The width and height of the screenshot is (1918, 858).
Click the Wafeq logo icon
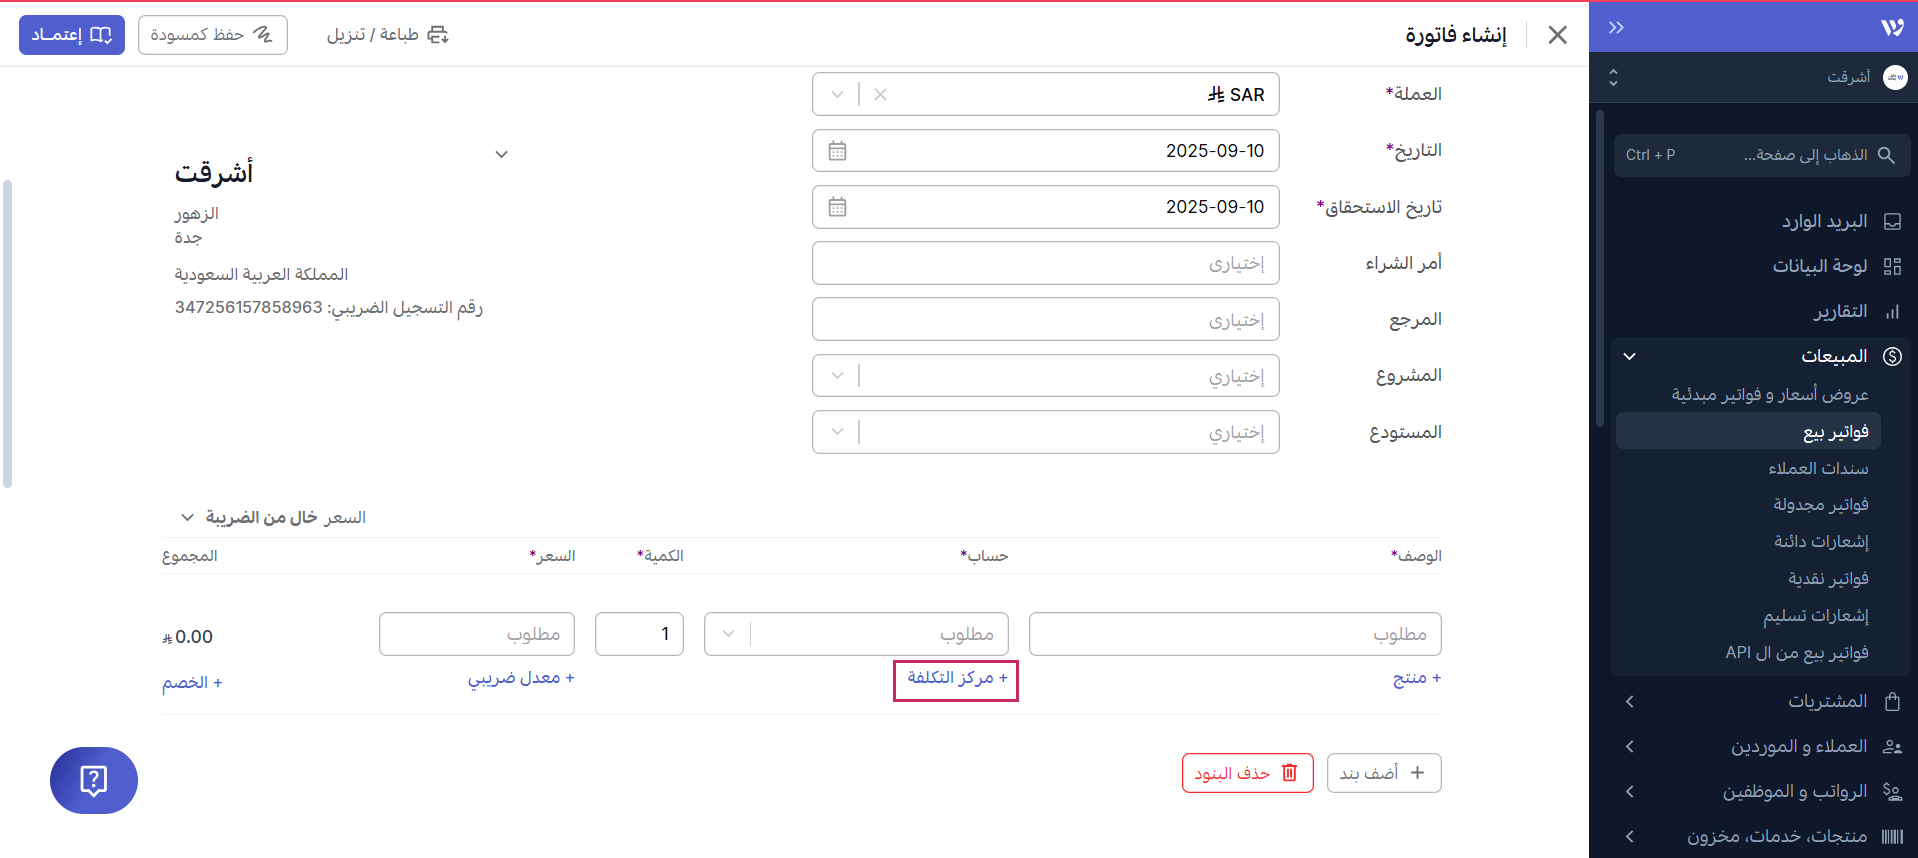pyautogui.click(x=1891, y=28)
